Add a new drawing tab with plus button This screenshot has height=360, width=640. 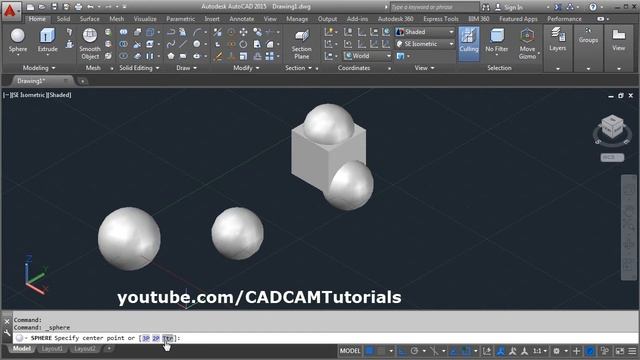tap(82, 81)
